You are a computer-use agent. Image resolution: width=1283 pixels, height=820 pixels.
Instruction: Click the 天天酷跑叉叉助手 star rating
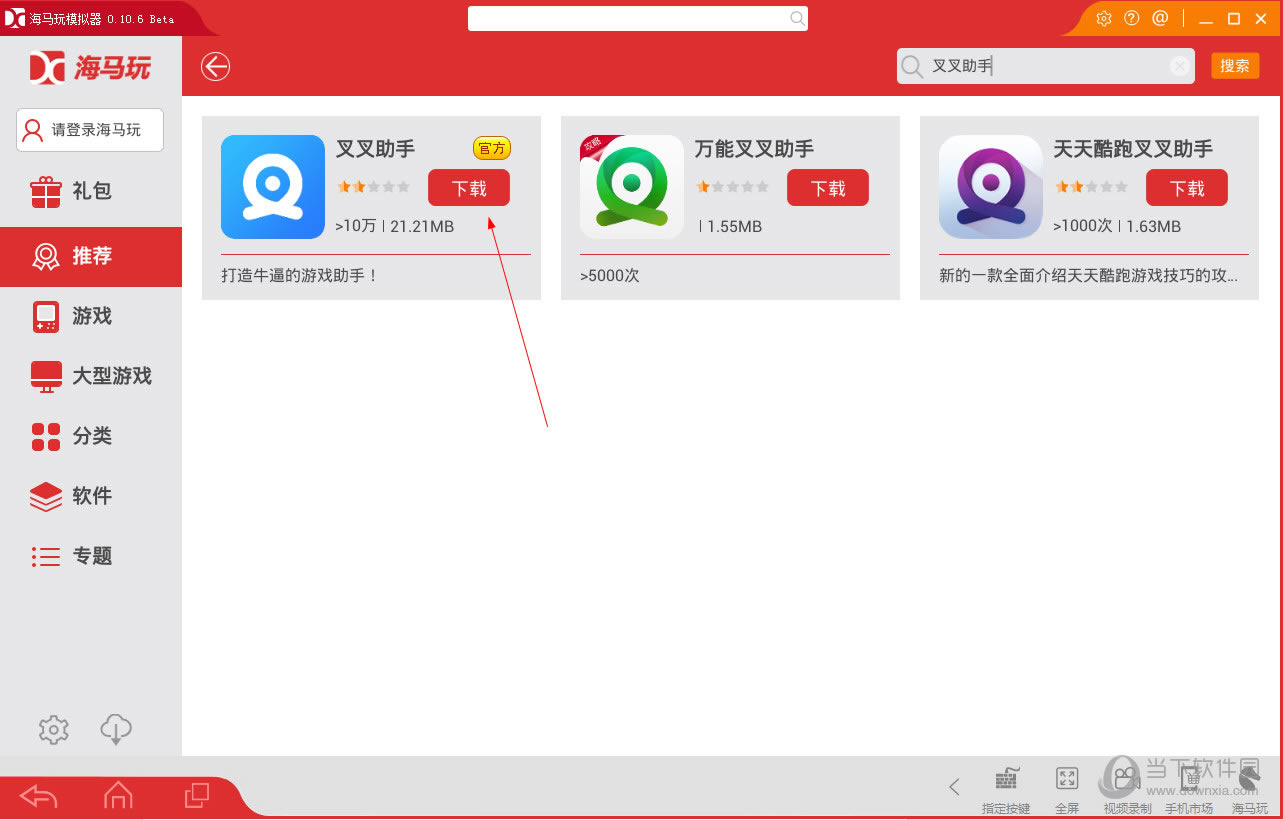point(1091,187)
